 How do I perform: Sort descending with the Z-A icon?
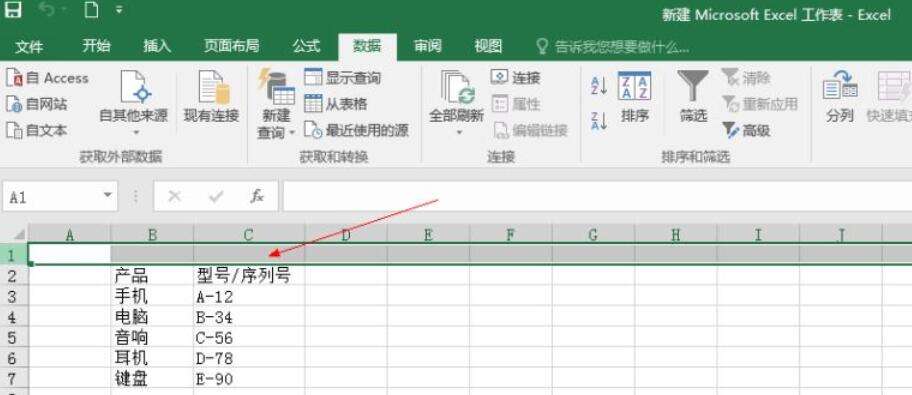[599, 120]
